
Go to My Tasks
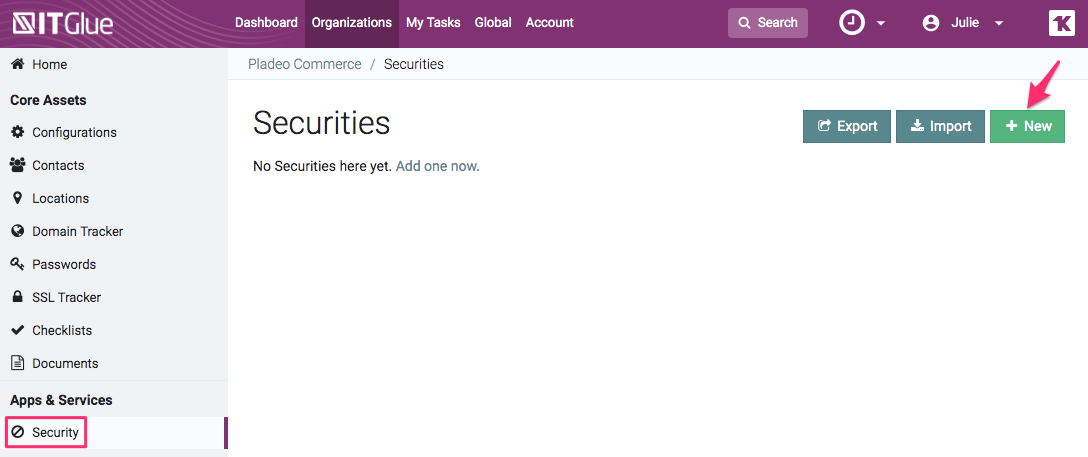[433, 23]
